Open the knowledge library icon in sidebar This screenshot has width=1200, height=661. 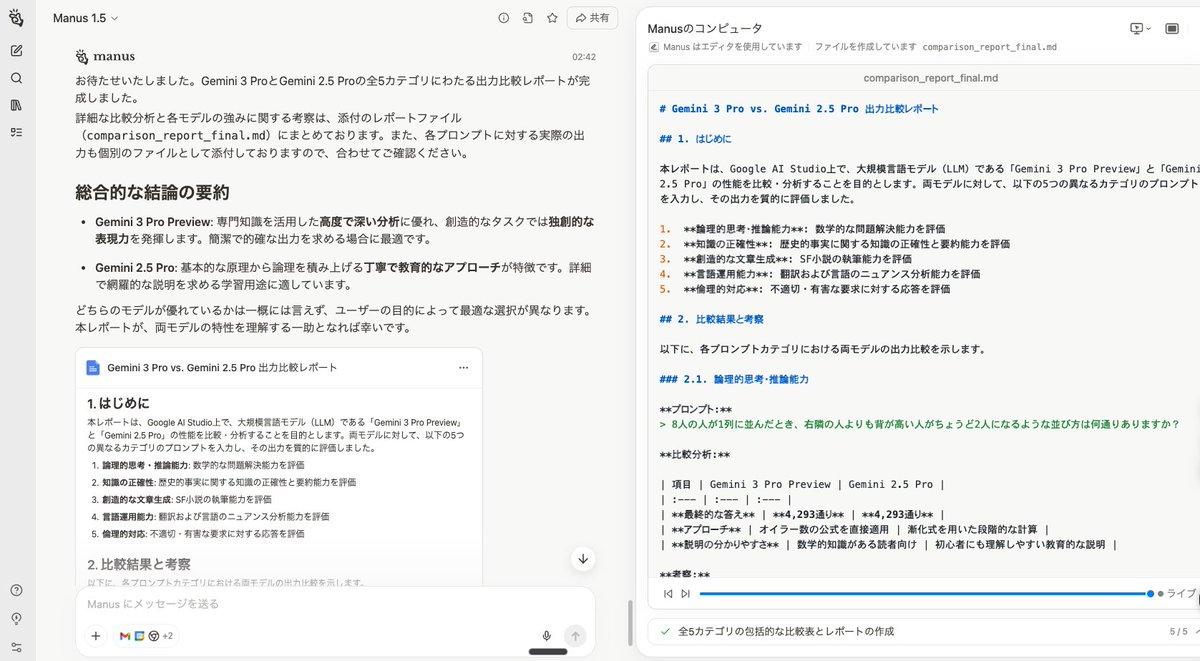click(x=15, y=105)
